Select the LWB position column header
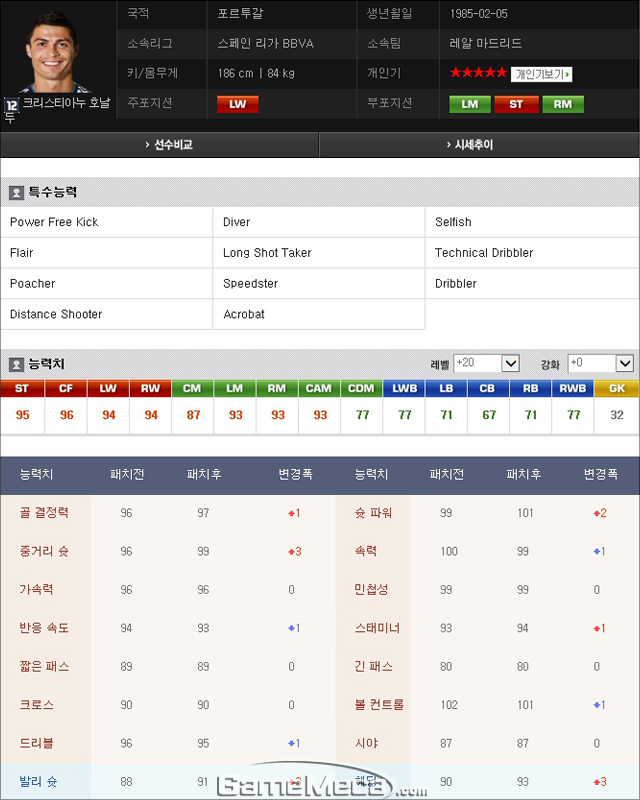Screen dimensions: 640x800 click(x=404, y=388)
